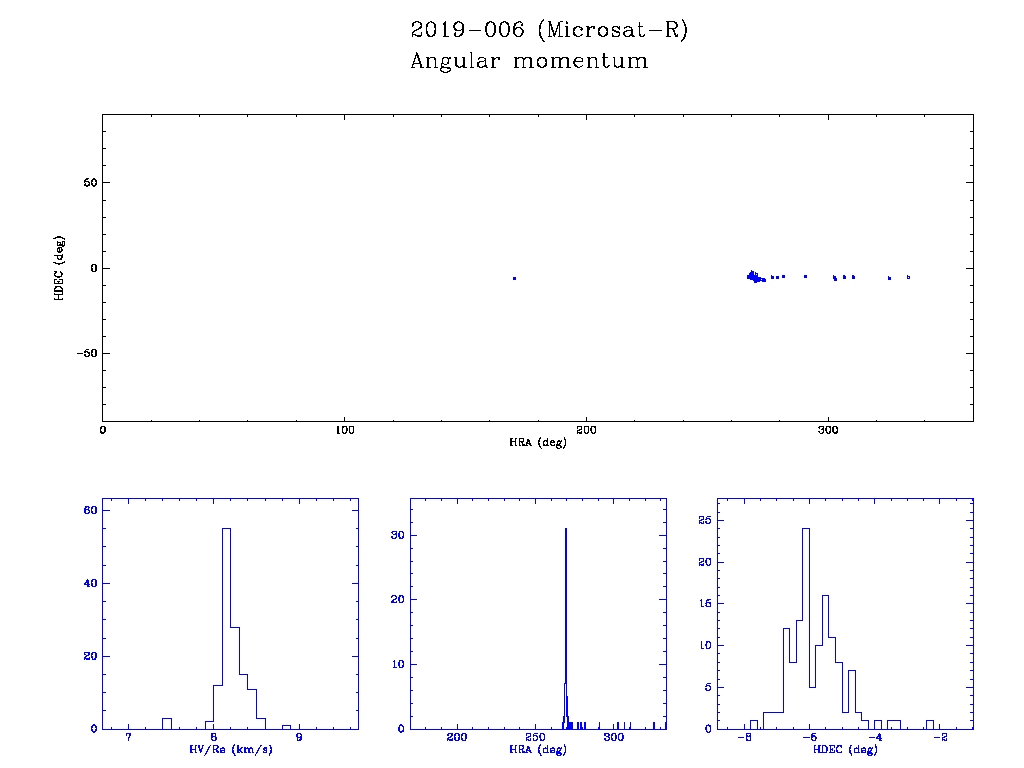Click the vertical HDEC (deg) label of scatter plot
This screenshot has height=768, width=1024.
[x=59, y=267]
